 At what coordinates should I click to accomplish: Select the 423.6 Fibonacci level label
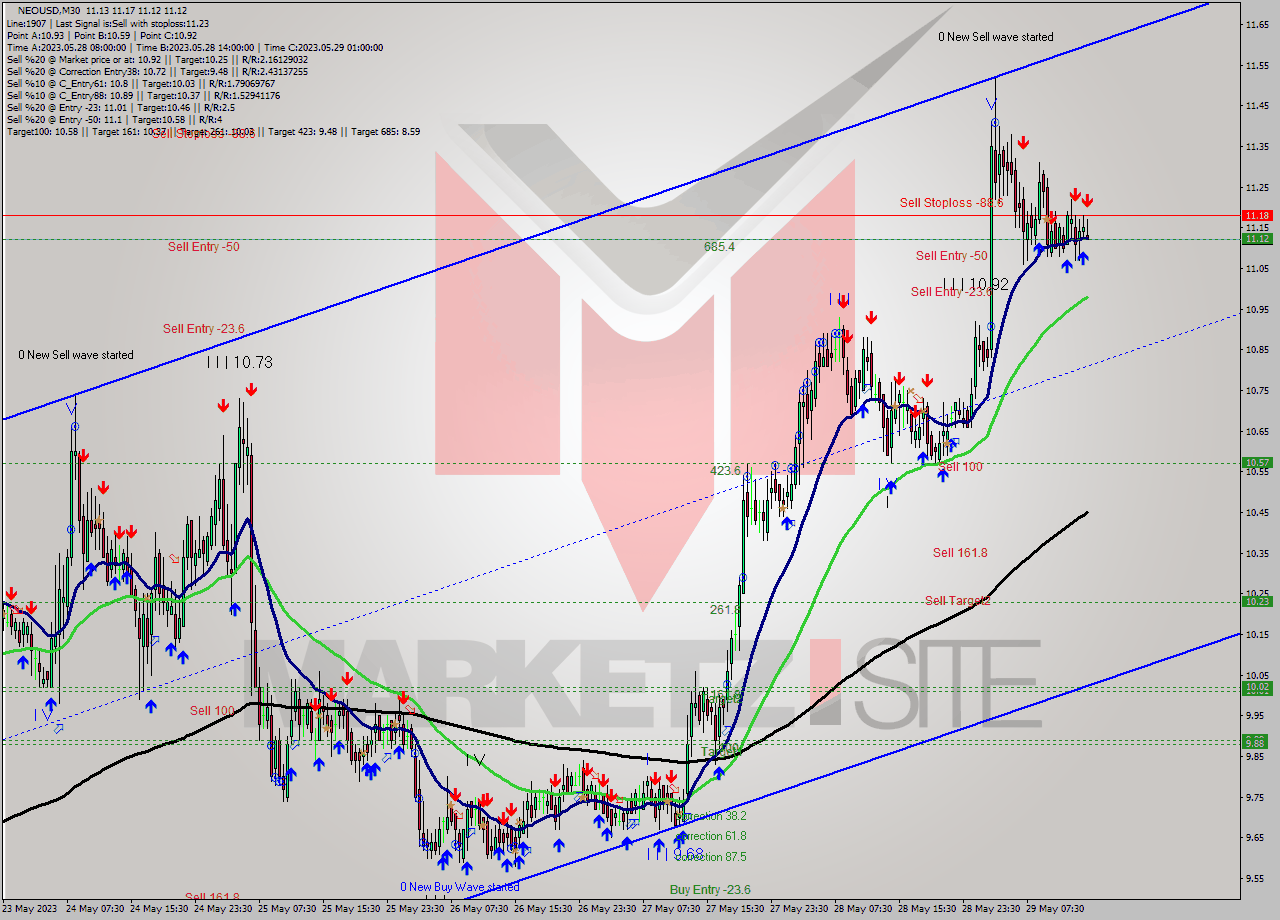[x=725, y=470]
